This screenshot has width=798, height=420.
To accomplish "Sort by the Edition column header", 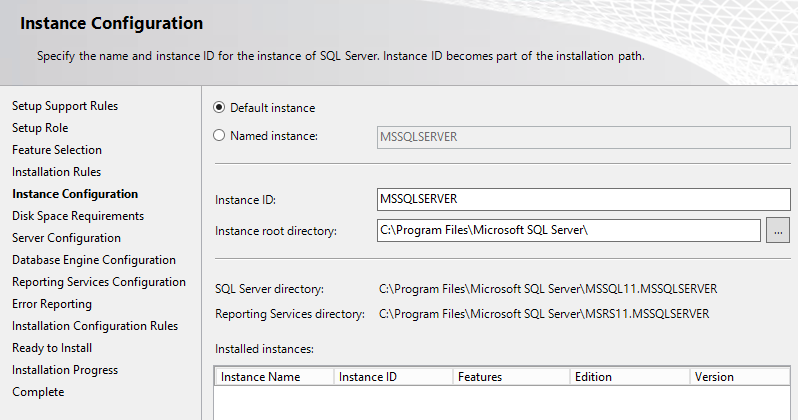I will (630, 377).
